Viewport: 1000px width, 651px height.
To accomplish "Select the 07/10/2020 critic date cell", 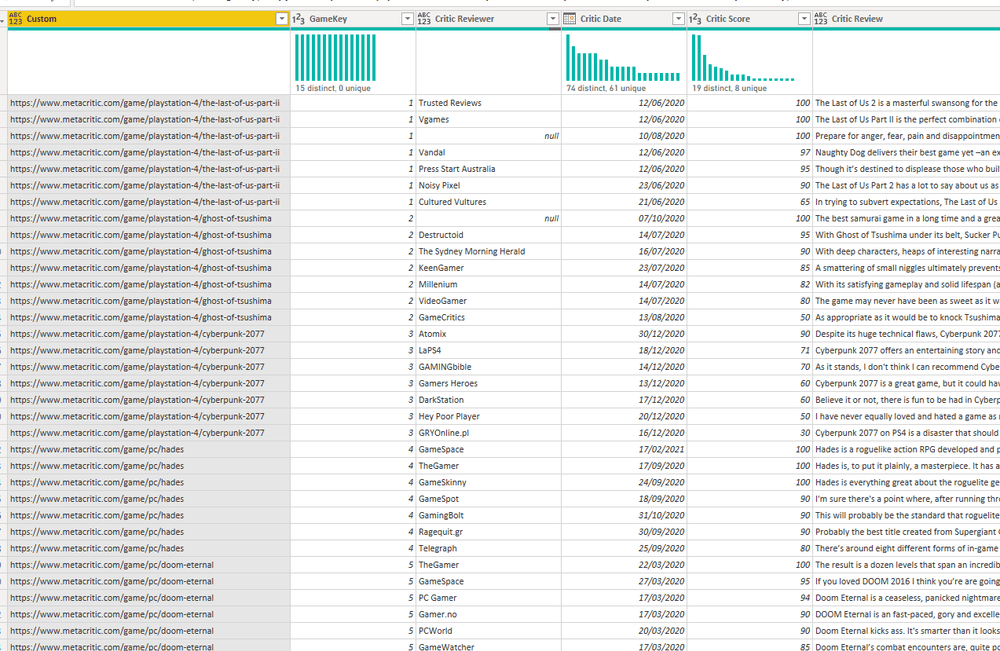I will [624, 219].
